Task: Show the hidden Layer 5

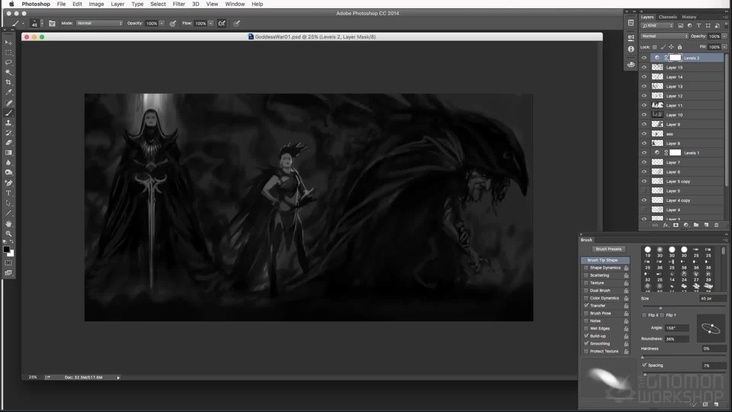Action: tap(644, 191)
